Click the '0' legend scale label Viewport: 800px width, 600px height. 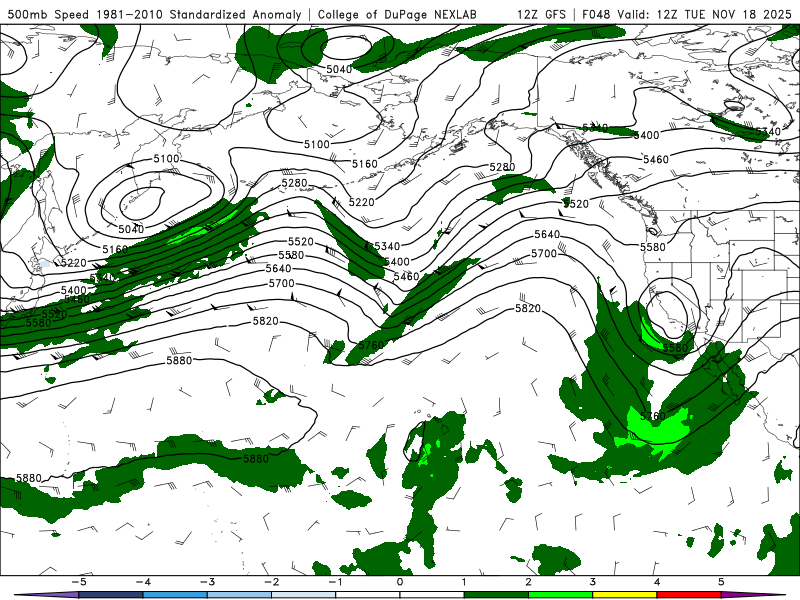(x=400, y=582)
